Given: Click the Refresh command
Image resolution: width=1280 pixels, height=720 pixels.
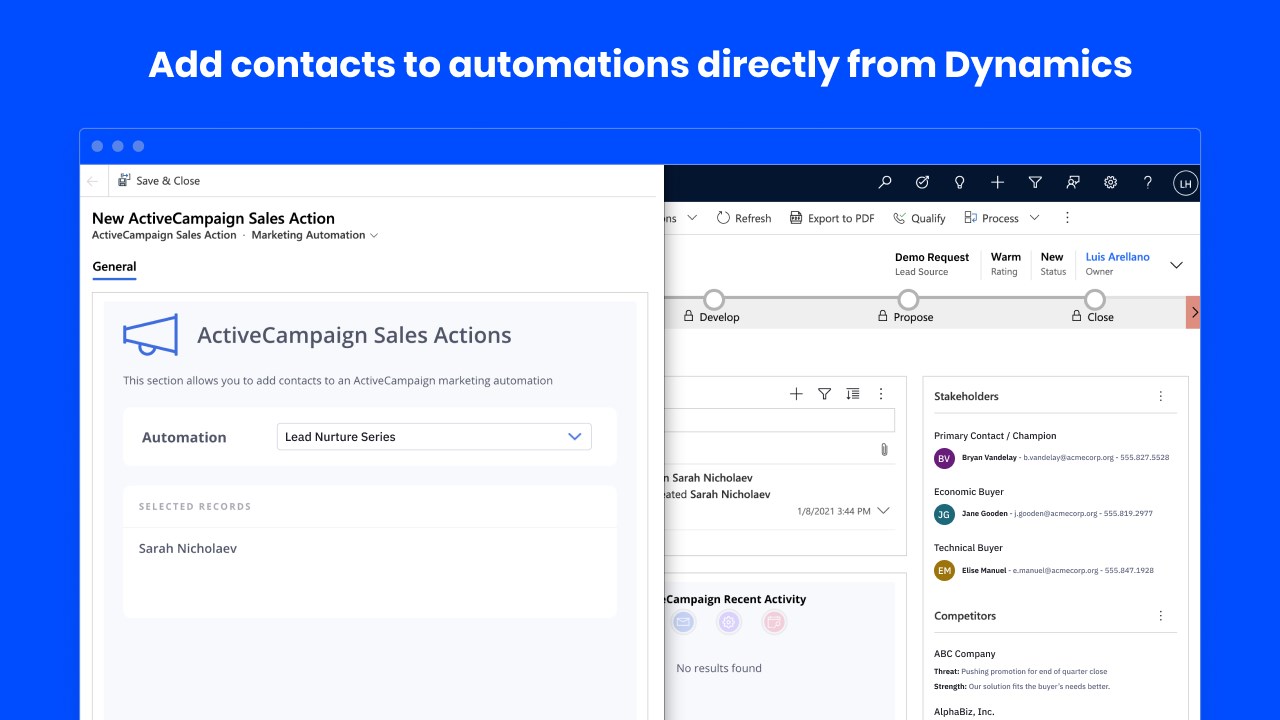Looking at the screenshot, I should (744, 218).
